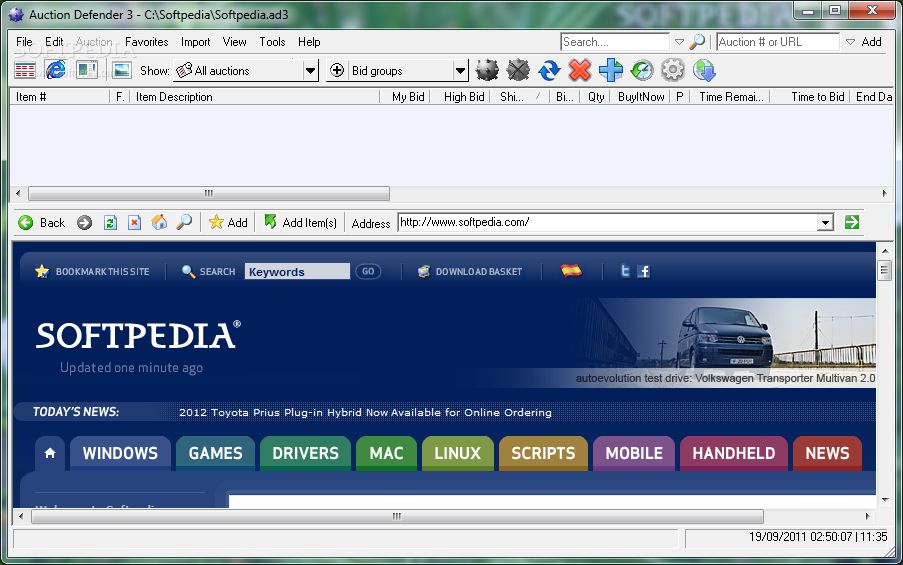The image size is (903, 565).
Task: Click the auction list view icon
Action: 25,70
